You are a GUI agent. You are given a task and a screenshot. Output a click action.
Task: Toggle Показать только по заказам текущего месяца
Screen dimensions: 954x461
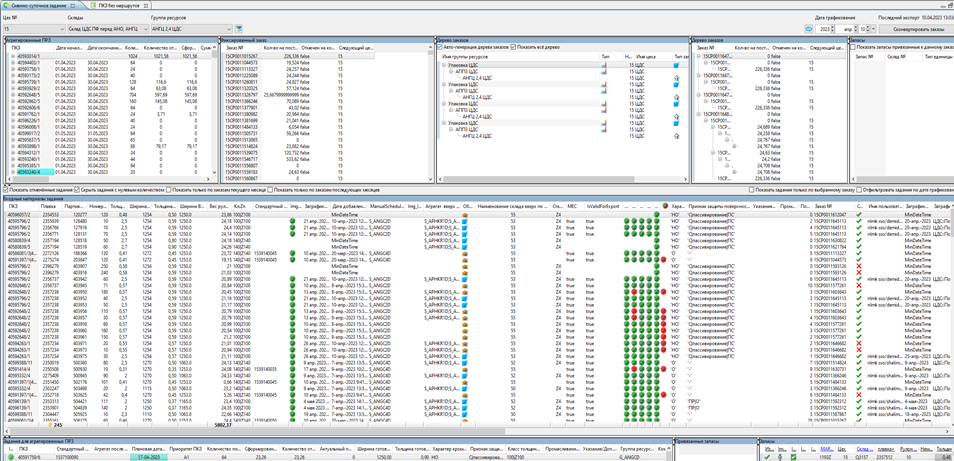tap(169, 190)
